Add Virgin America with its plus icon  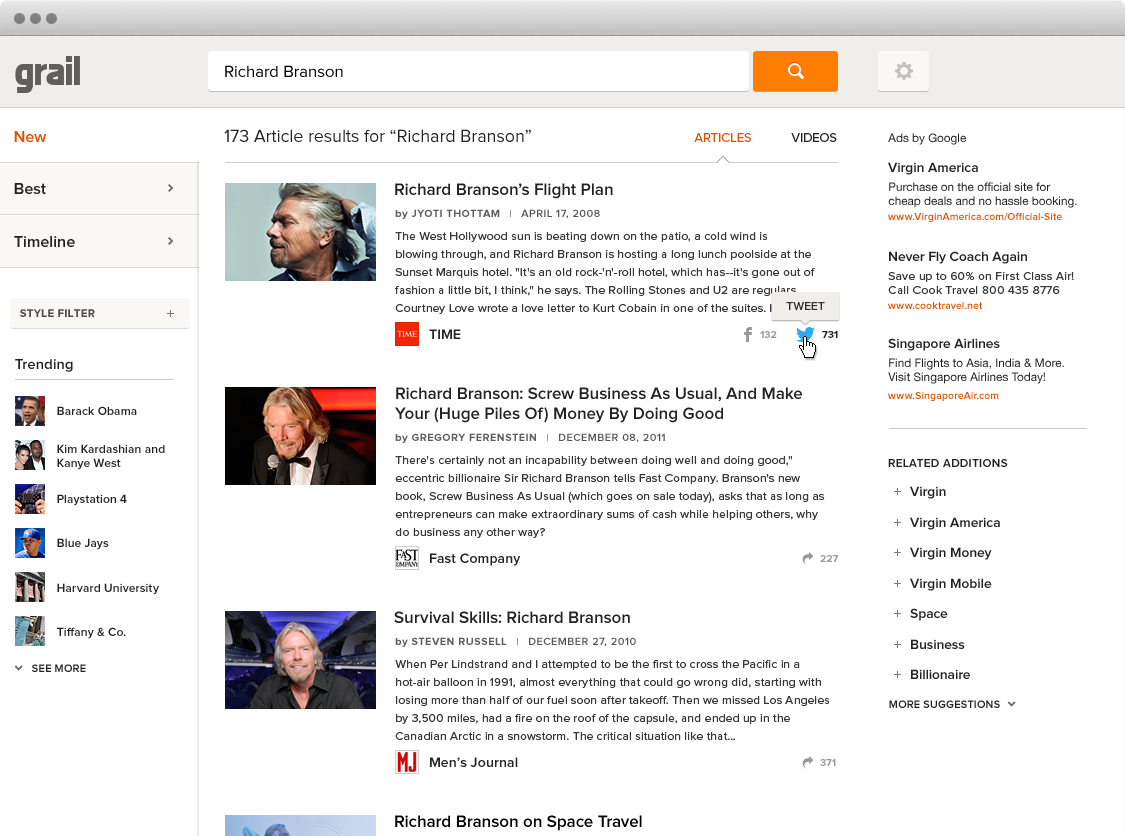click(897, 522)
